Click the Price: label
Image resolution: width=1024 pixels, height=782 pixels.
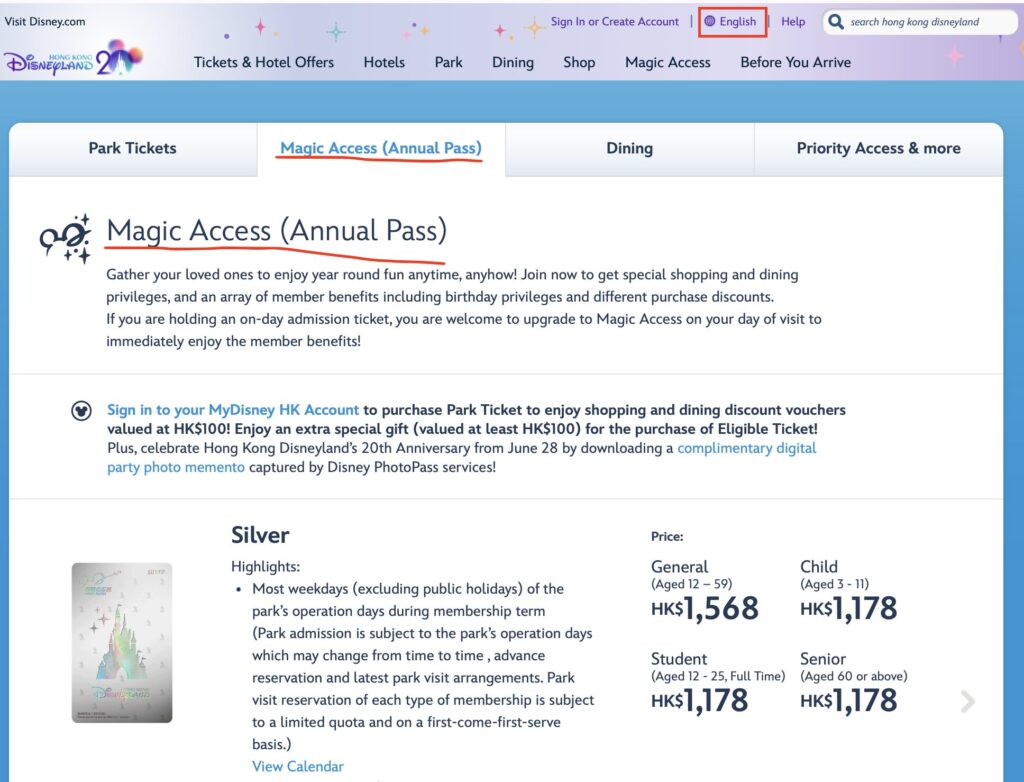point(667,536)
